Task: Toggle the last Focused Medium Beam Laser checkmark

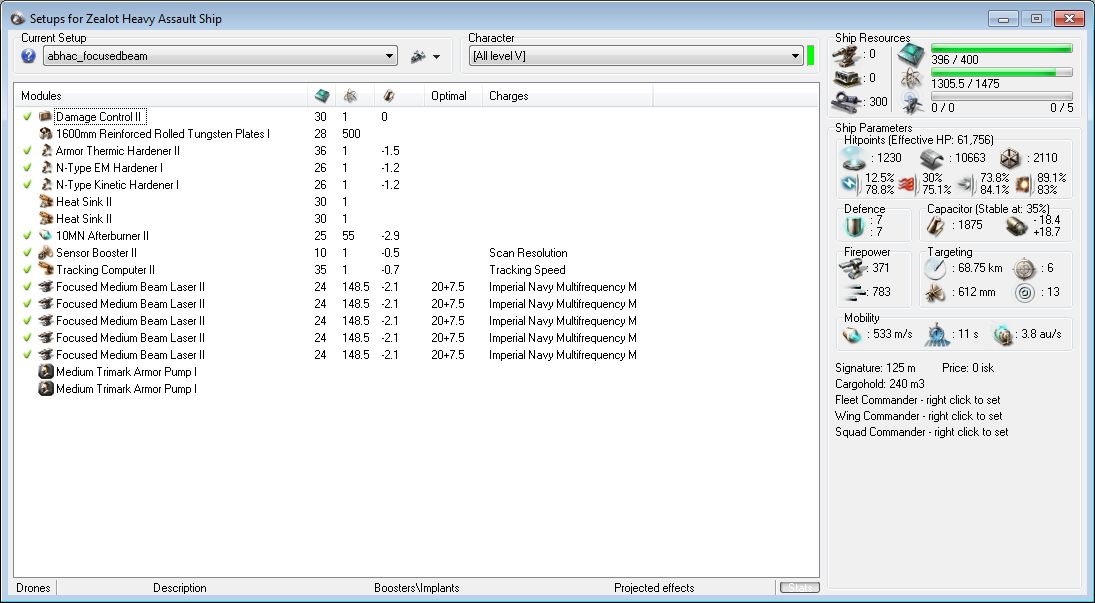Action: pos(27,354)
